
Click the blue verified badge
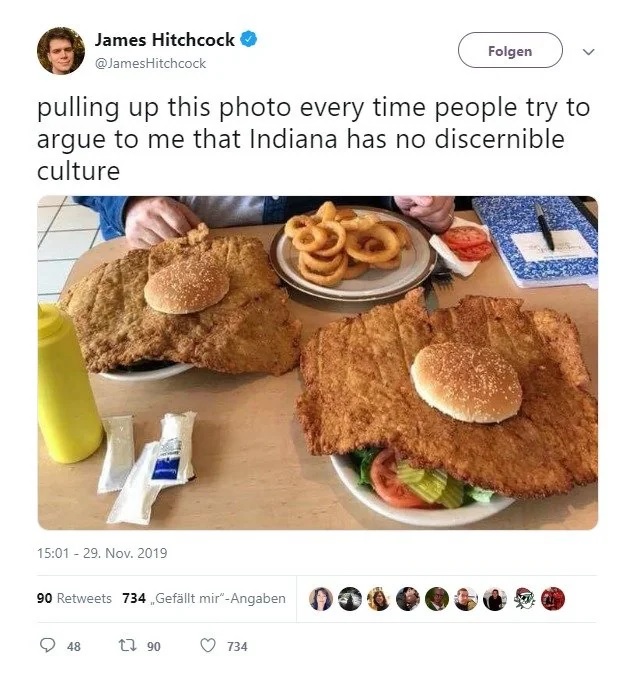point(249,39)
